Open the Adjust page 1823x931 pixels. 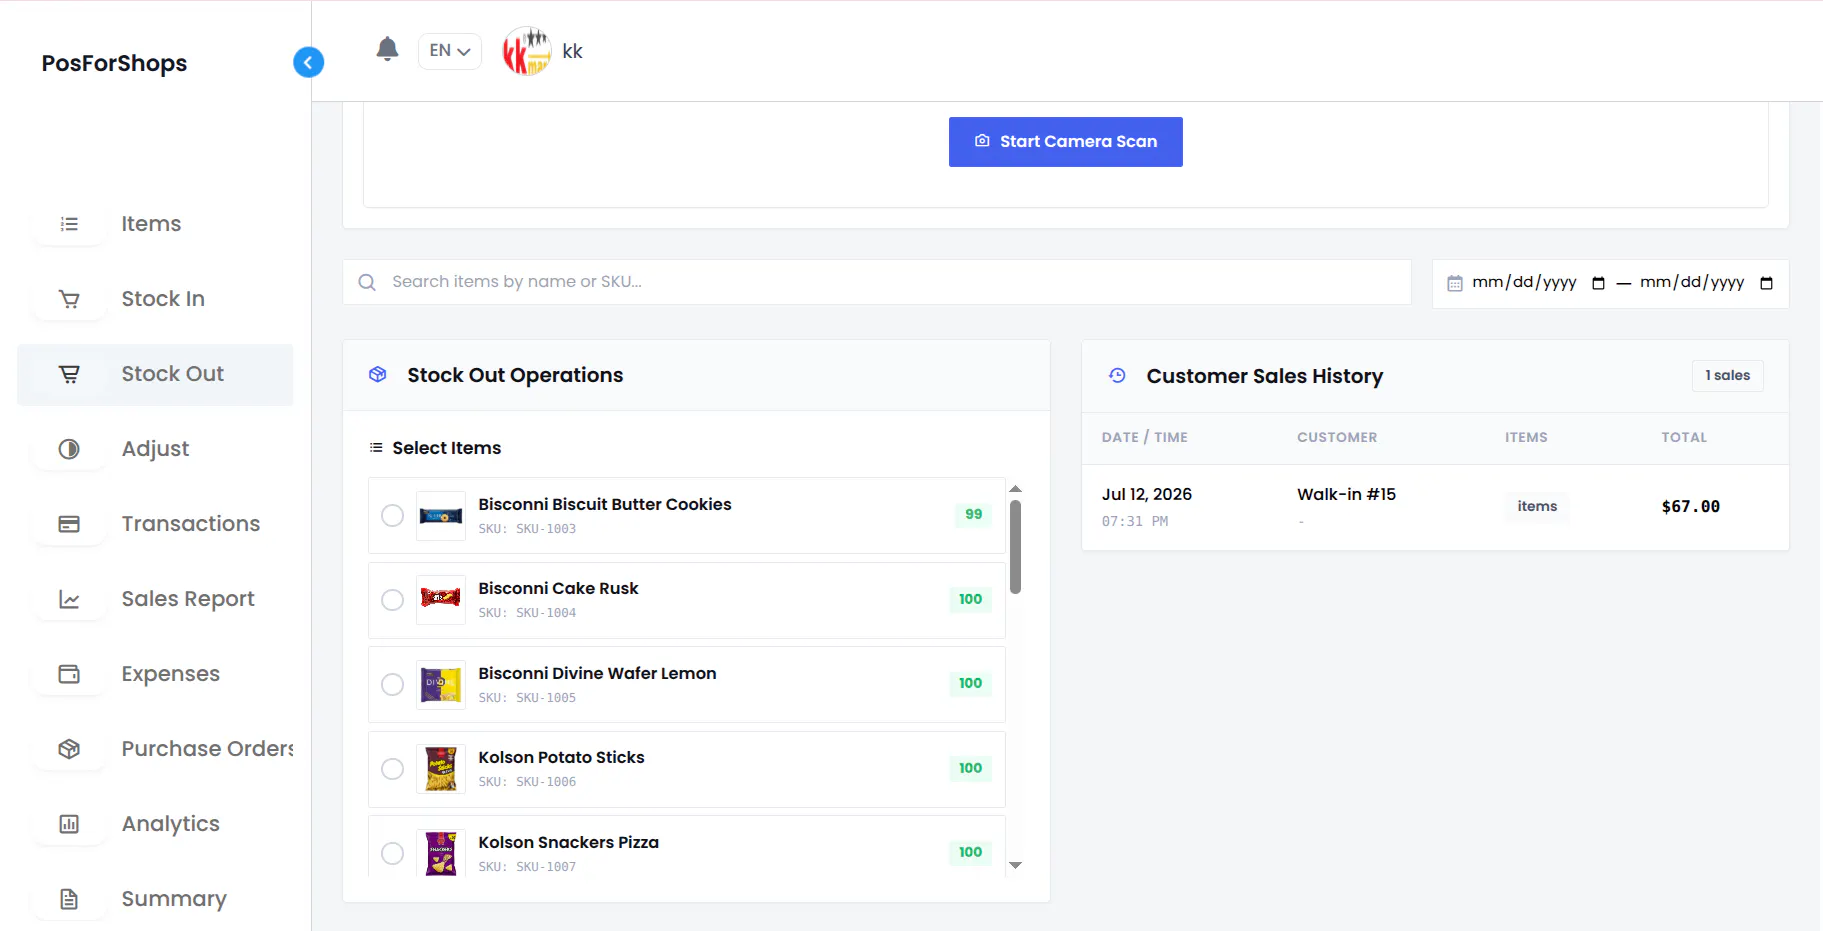[155, 449]
